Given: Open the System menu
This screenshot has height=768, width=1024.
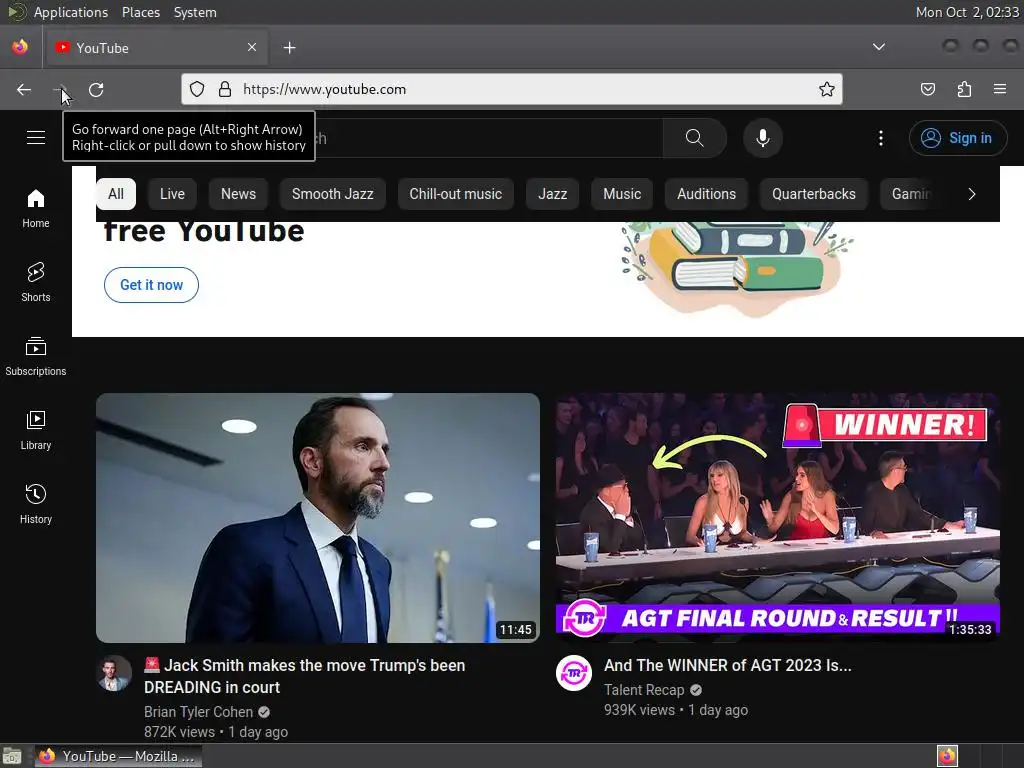Looking at the screenshot, I should pos(195,12).
